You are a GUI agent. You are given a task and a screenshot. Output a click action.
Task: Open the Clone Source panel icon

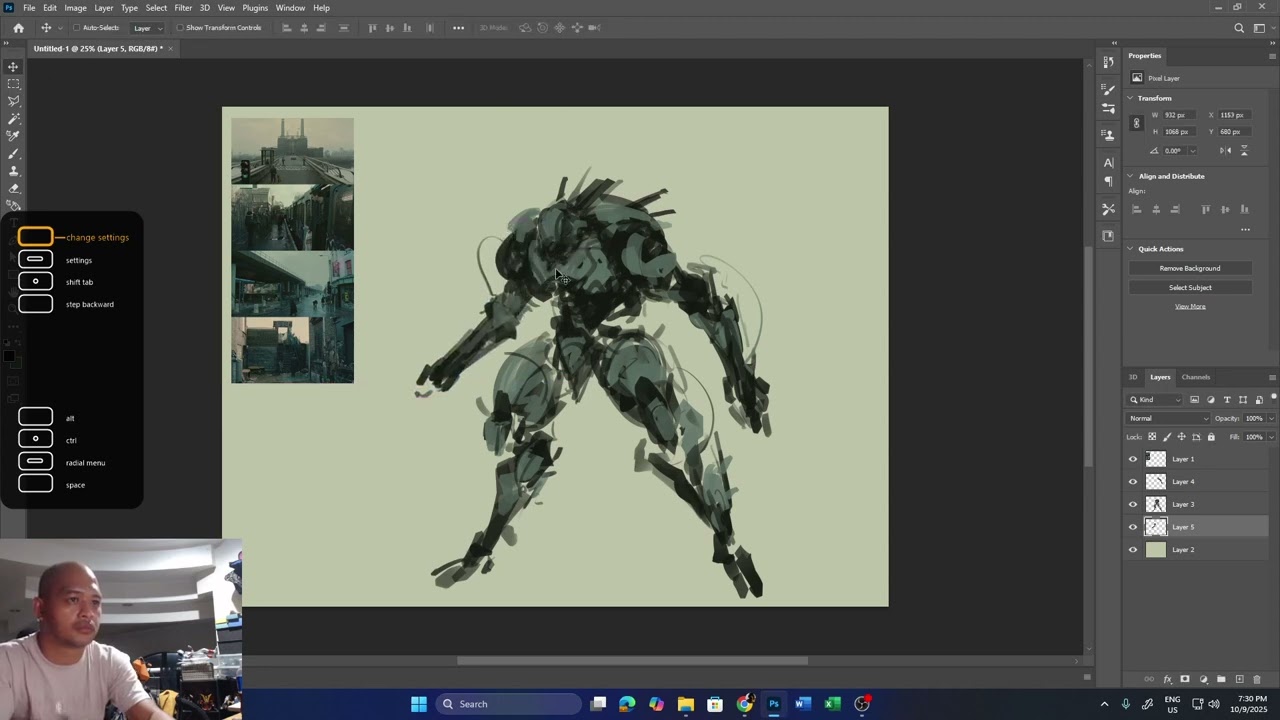click(1108, 134)
